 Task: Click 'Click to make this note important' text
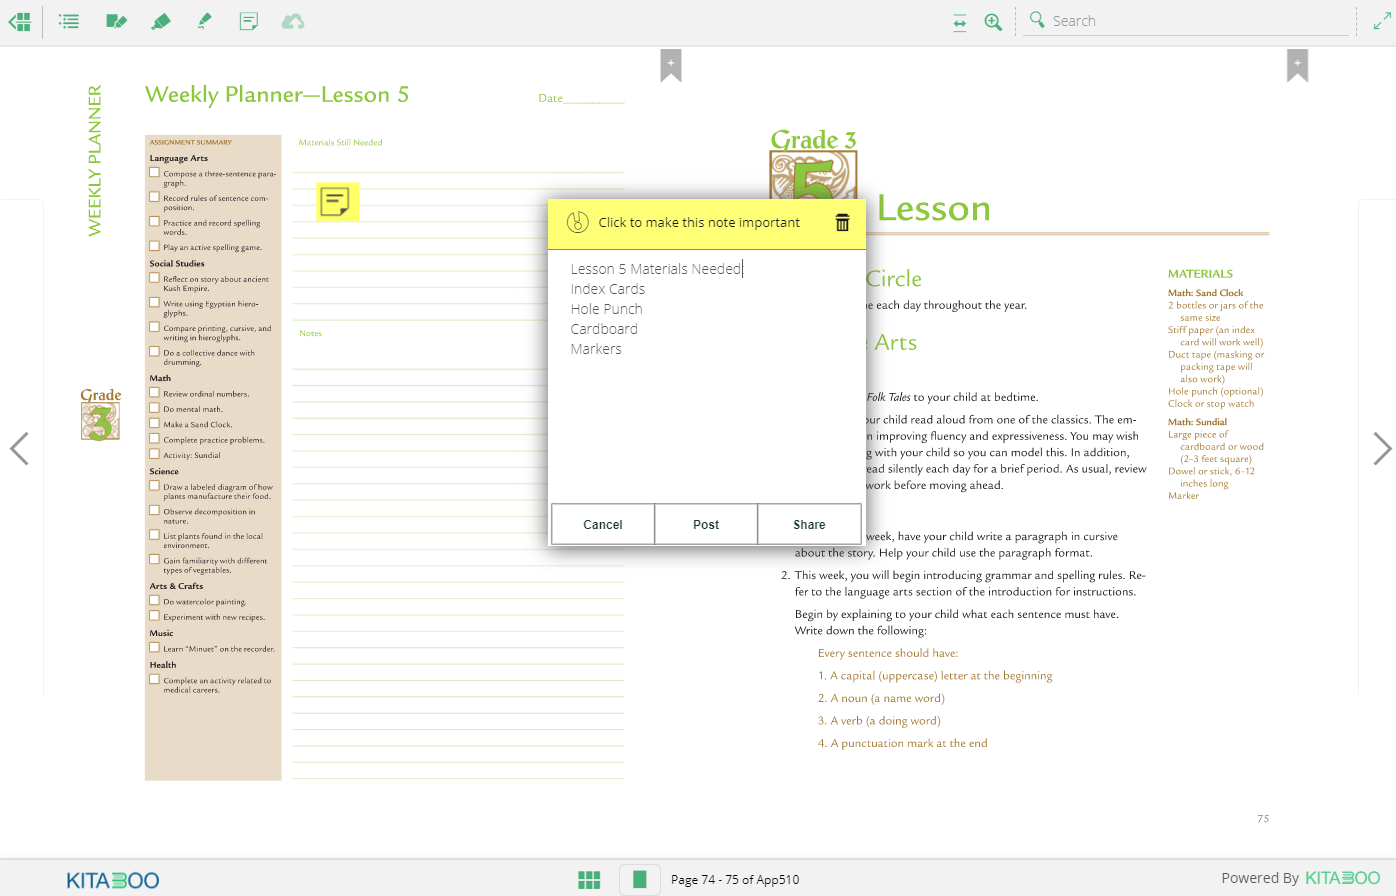pyautogui.click(x=699, y=222)
